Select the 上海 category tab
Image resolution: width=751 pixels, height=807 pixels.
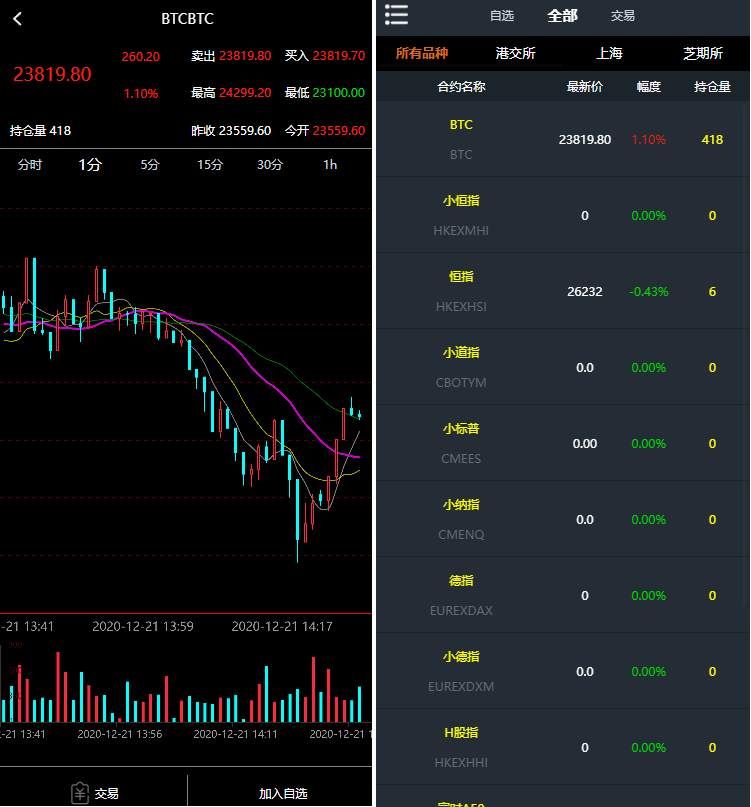click(x=609, y=53)
